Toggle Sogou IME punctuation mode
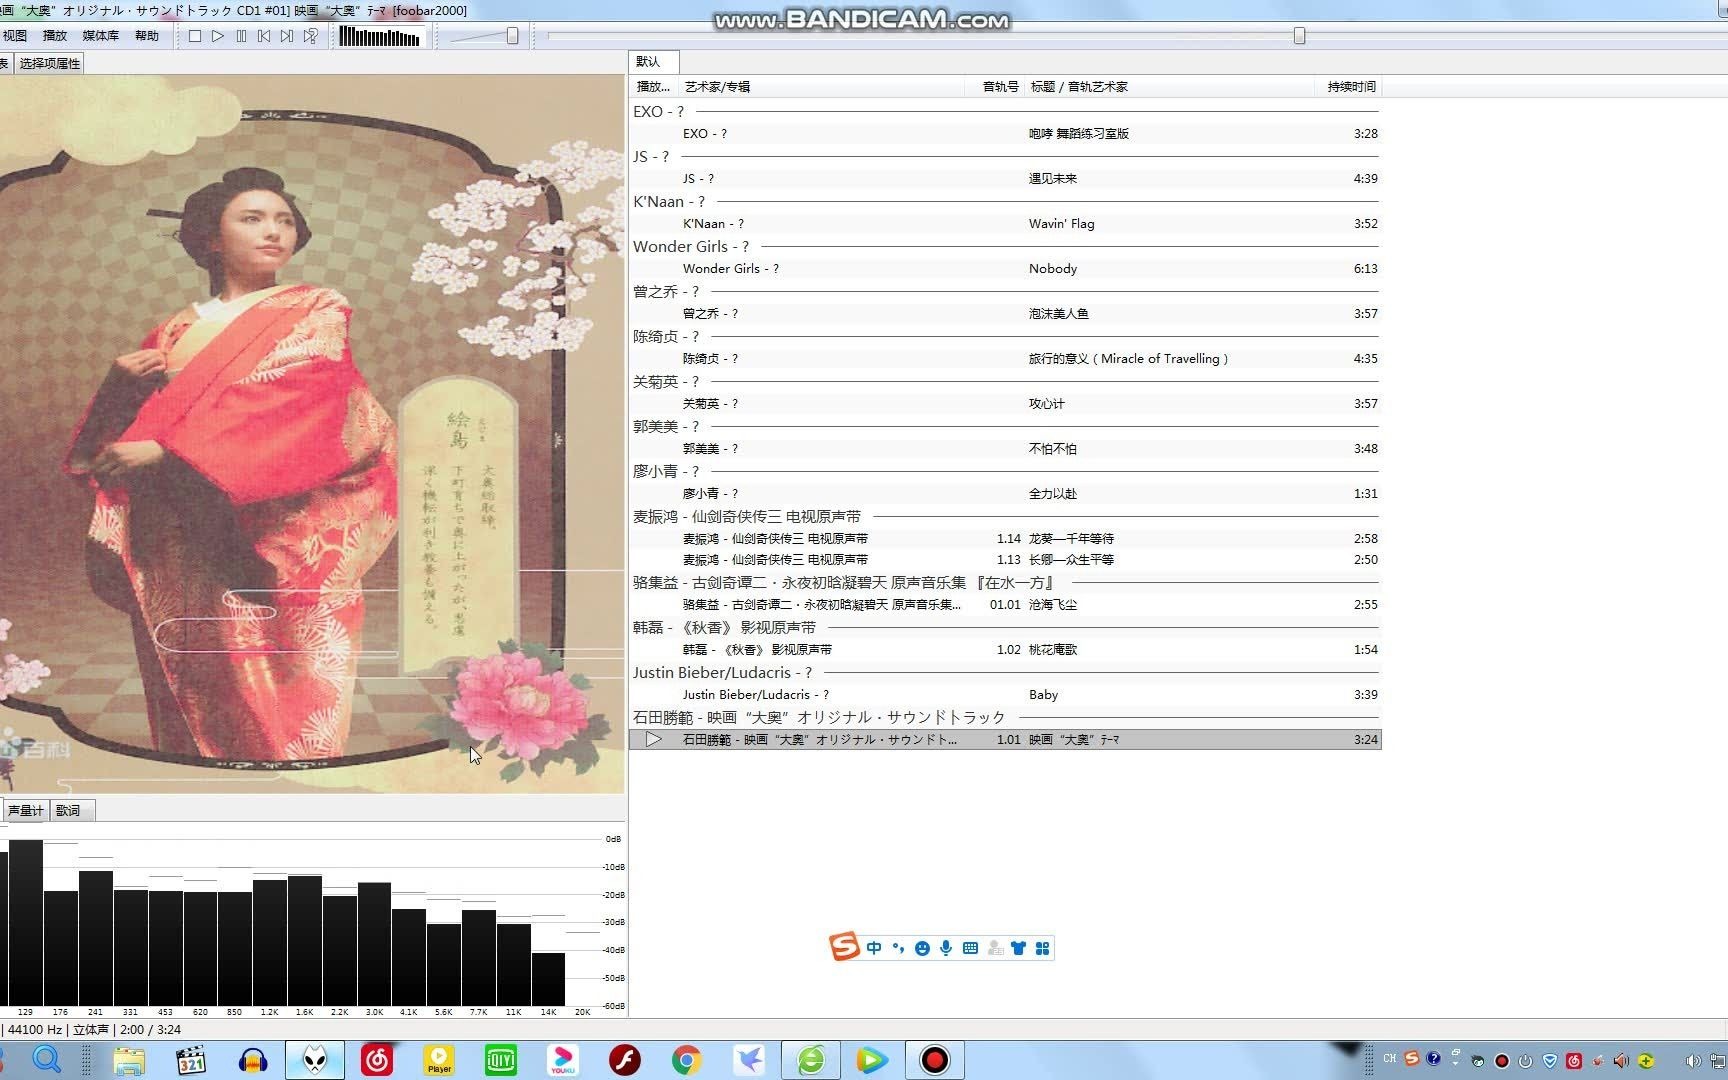The height and width of the screenshot is (1080, 1728). 898,948
